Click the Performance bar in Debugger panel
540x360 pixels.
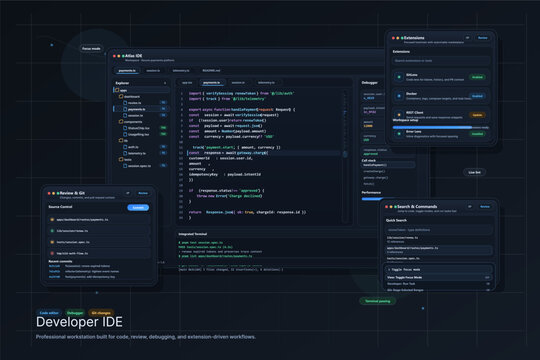[x=372, y=199]
